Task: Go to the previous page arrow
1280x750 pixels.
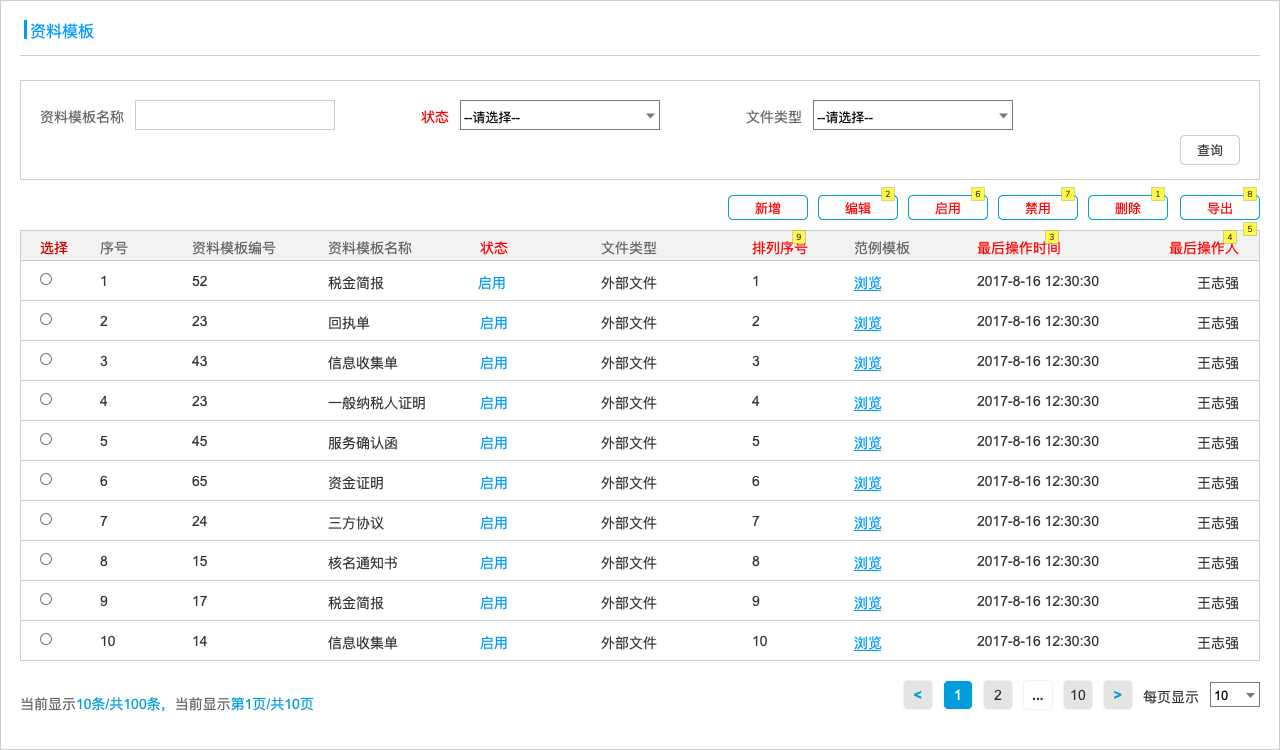Action: pos(918,695)
